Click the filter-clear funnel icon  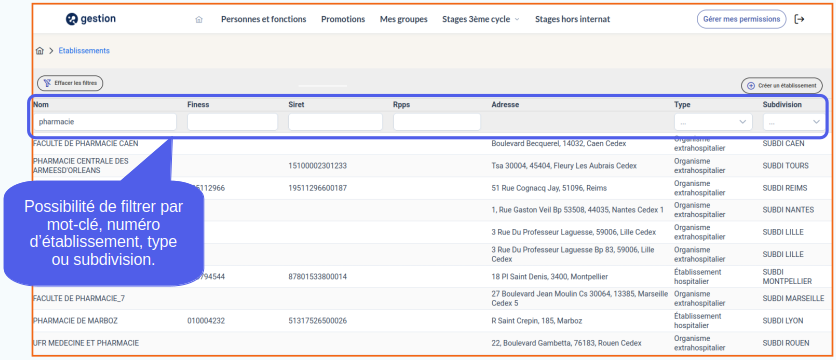click(47, 83)
